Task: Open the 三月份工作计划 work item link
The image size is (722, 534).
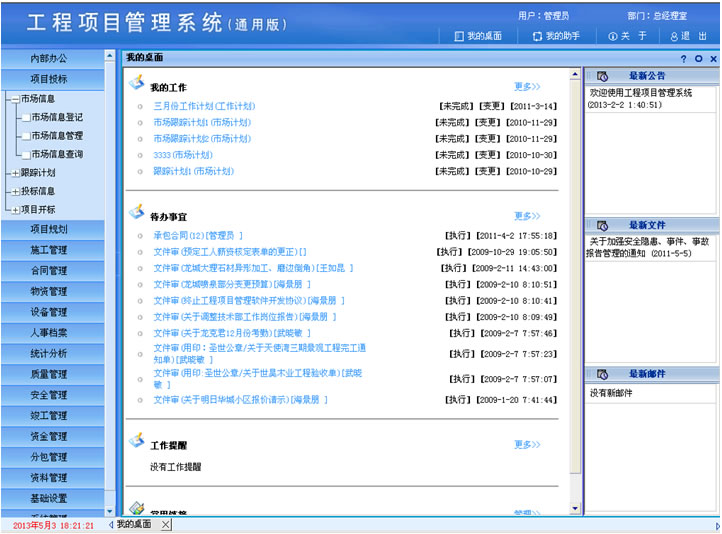Action: point(204,106)
